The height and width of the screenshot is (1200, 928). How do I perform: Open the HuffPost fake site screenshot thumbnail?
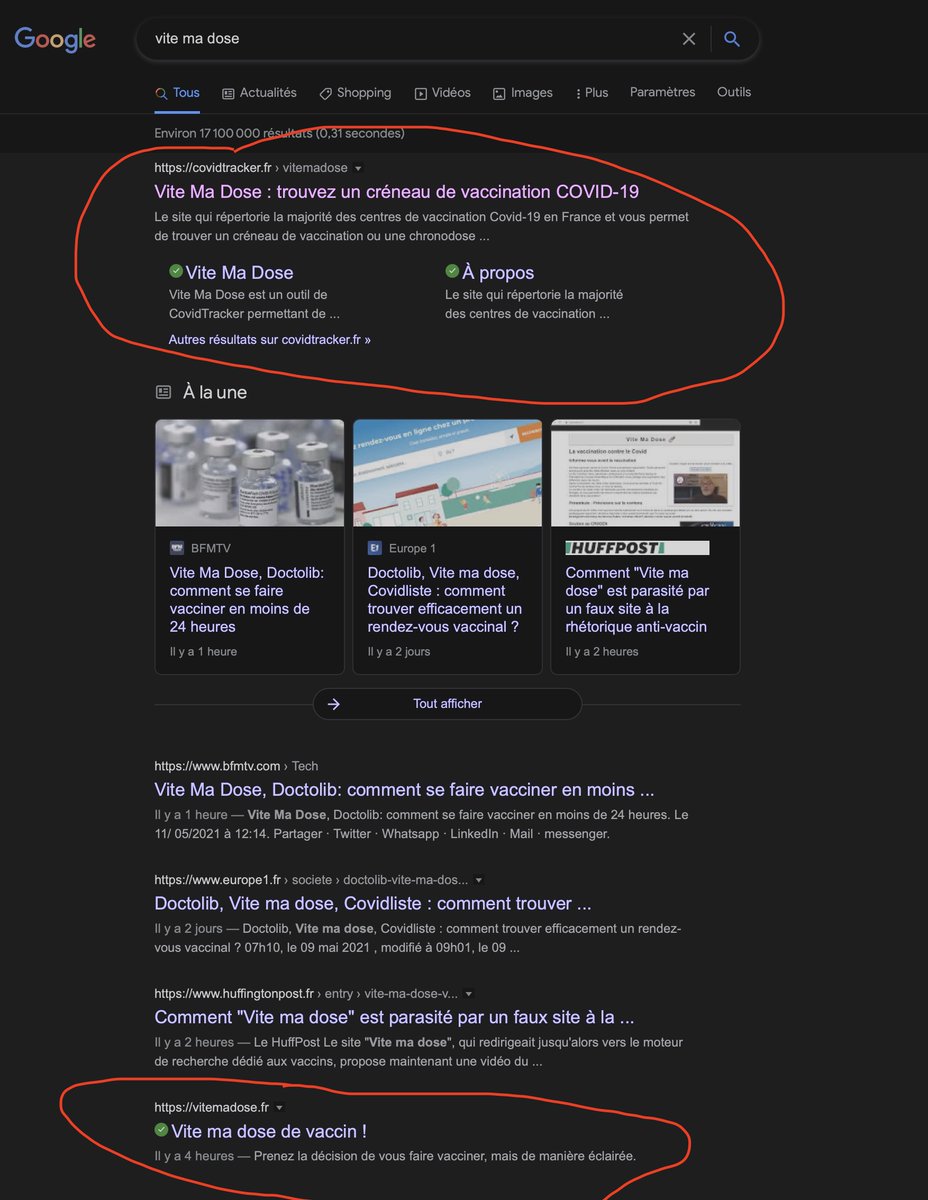pos(646,473)
